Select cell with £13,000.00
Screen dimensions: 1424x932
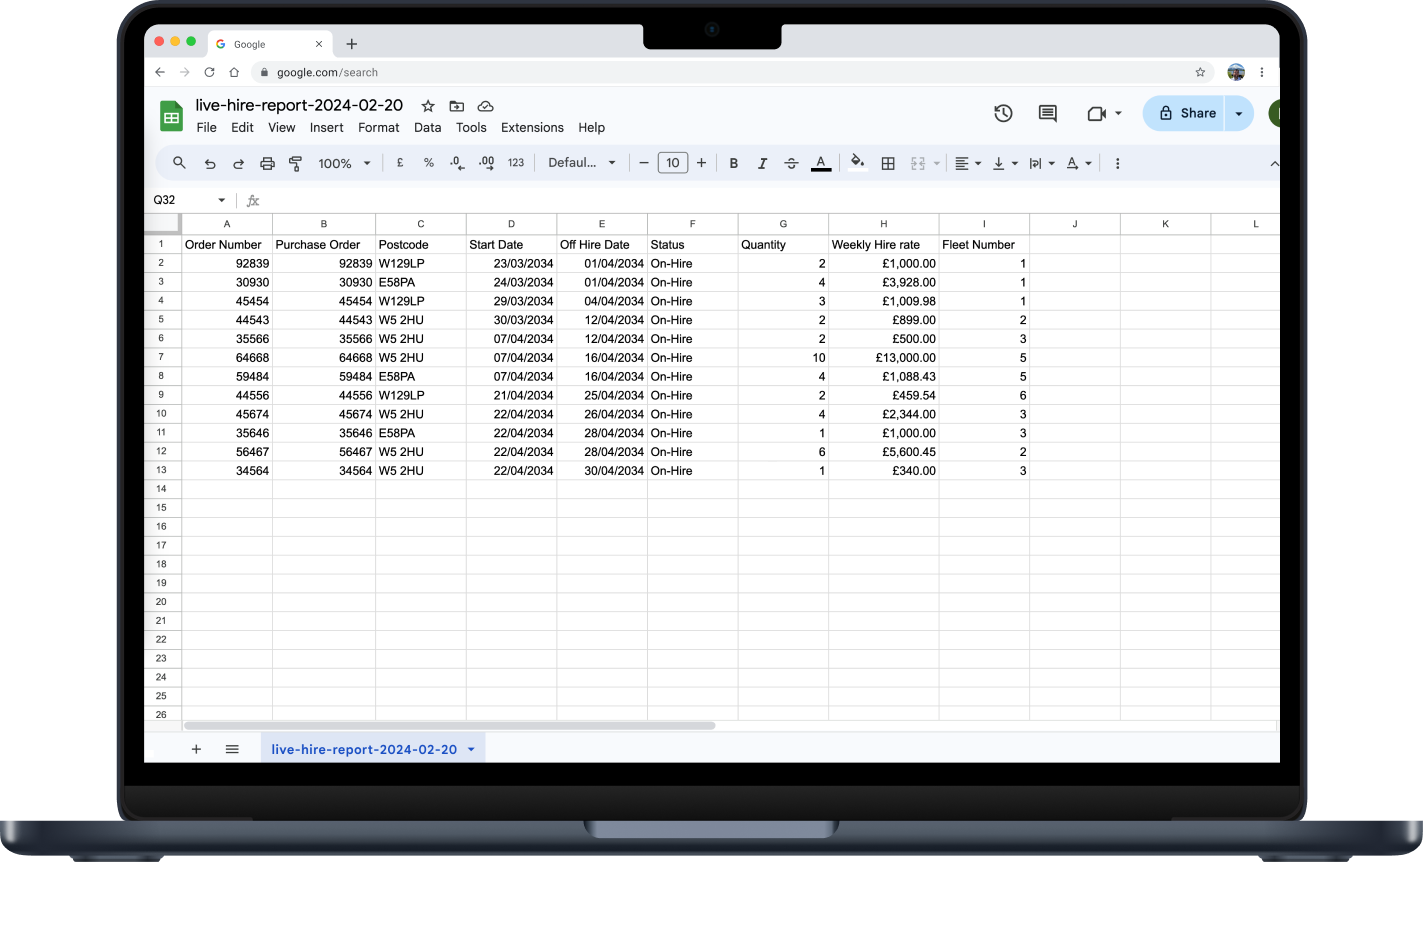click(x=884, y=358)
